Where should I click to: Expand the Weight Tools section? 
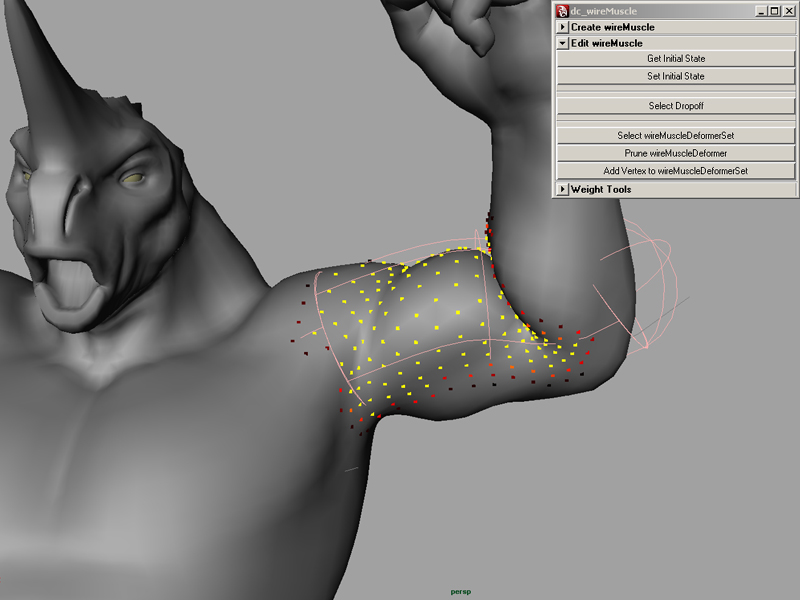562,189
